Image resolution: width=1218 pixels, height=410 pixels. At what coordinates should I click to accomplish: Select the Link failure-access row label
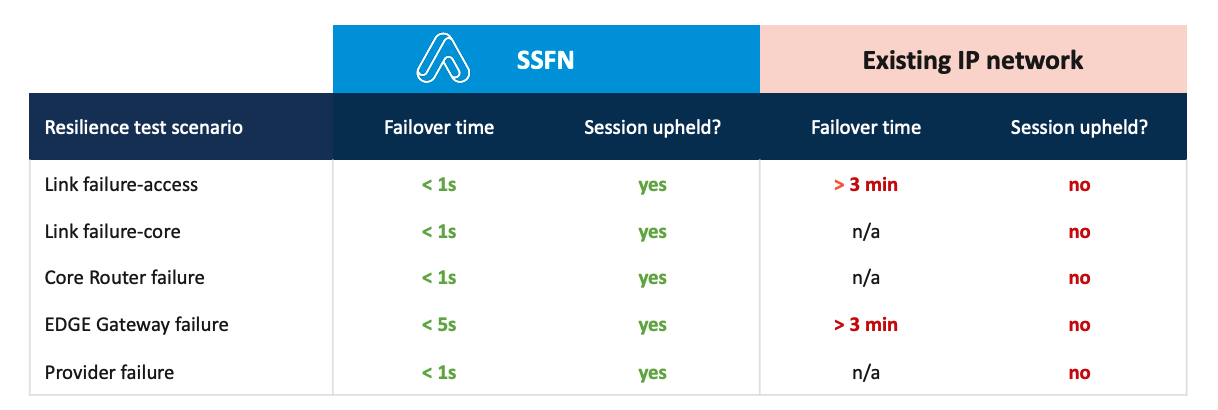[x=121, y=185]
